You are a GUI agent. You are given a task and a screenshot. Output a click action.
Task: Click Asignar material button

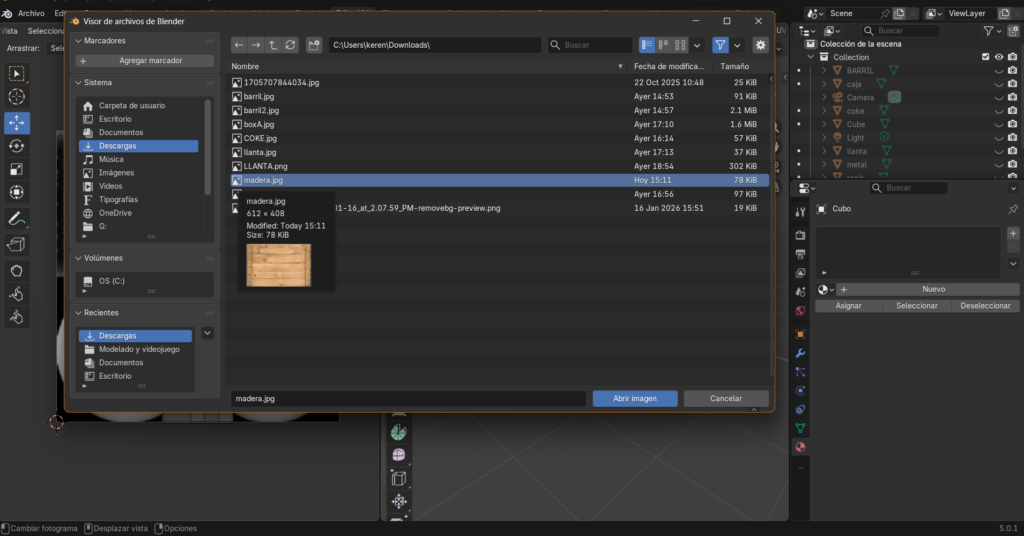(x=848, y=306)
